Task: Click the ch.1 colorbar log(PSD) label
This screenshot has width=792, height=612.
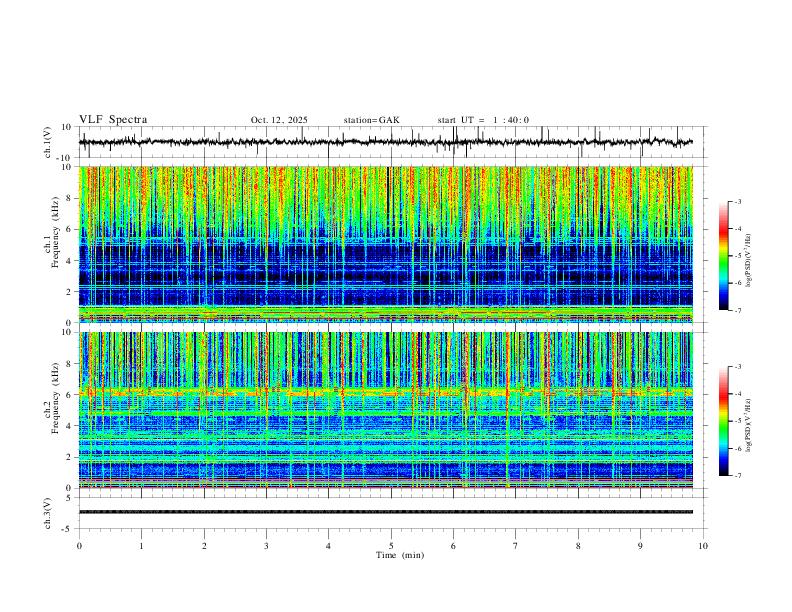Action: coord(749,260)
